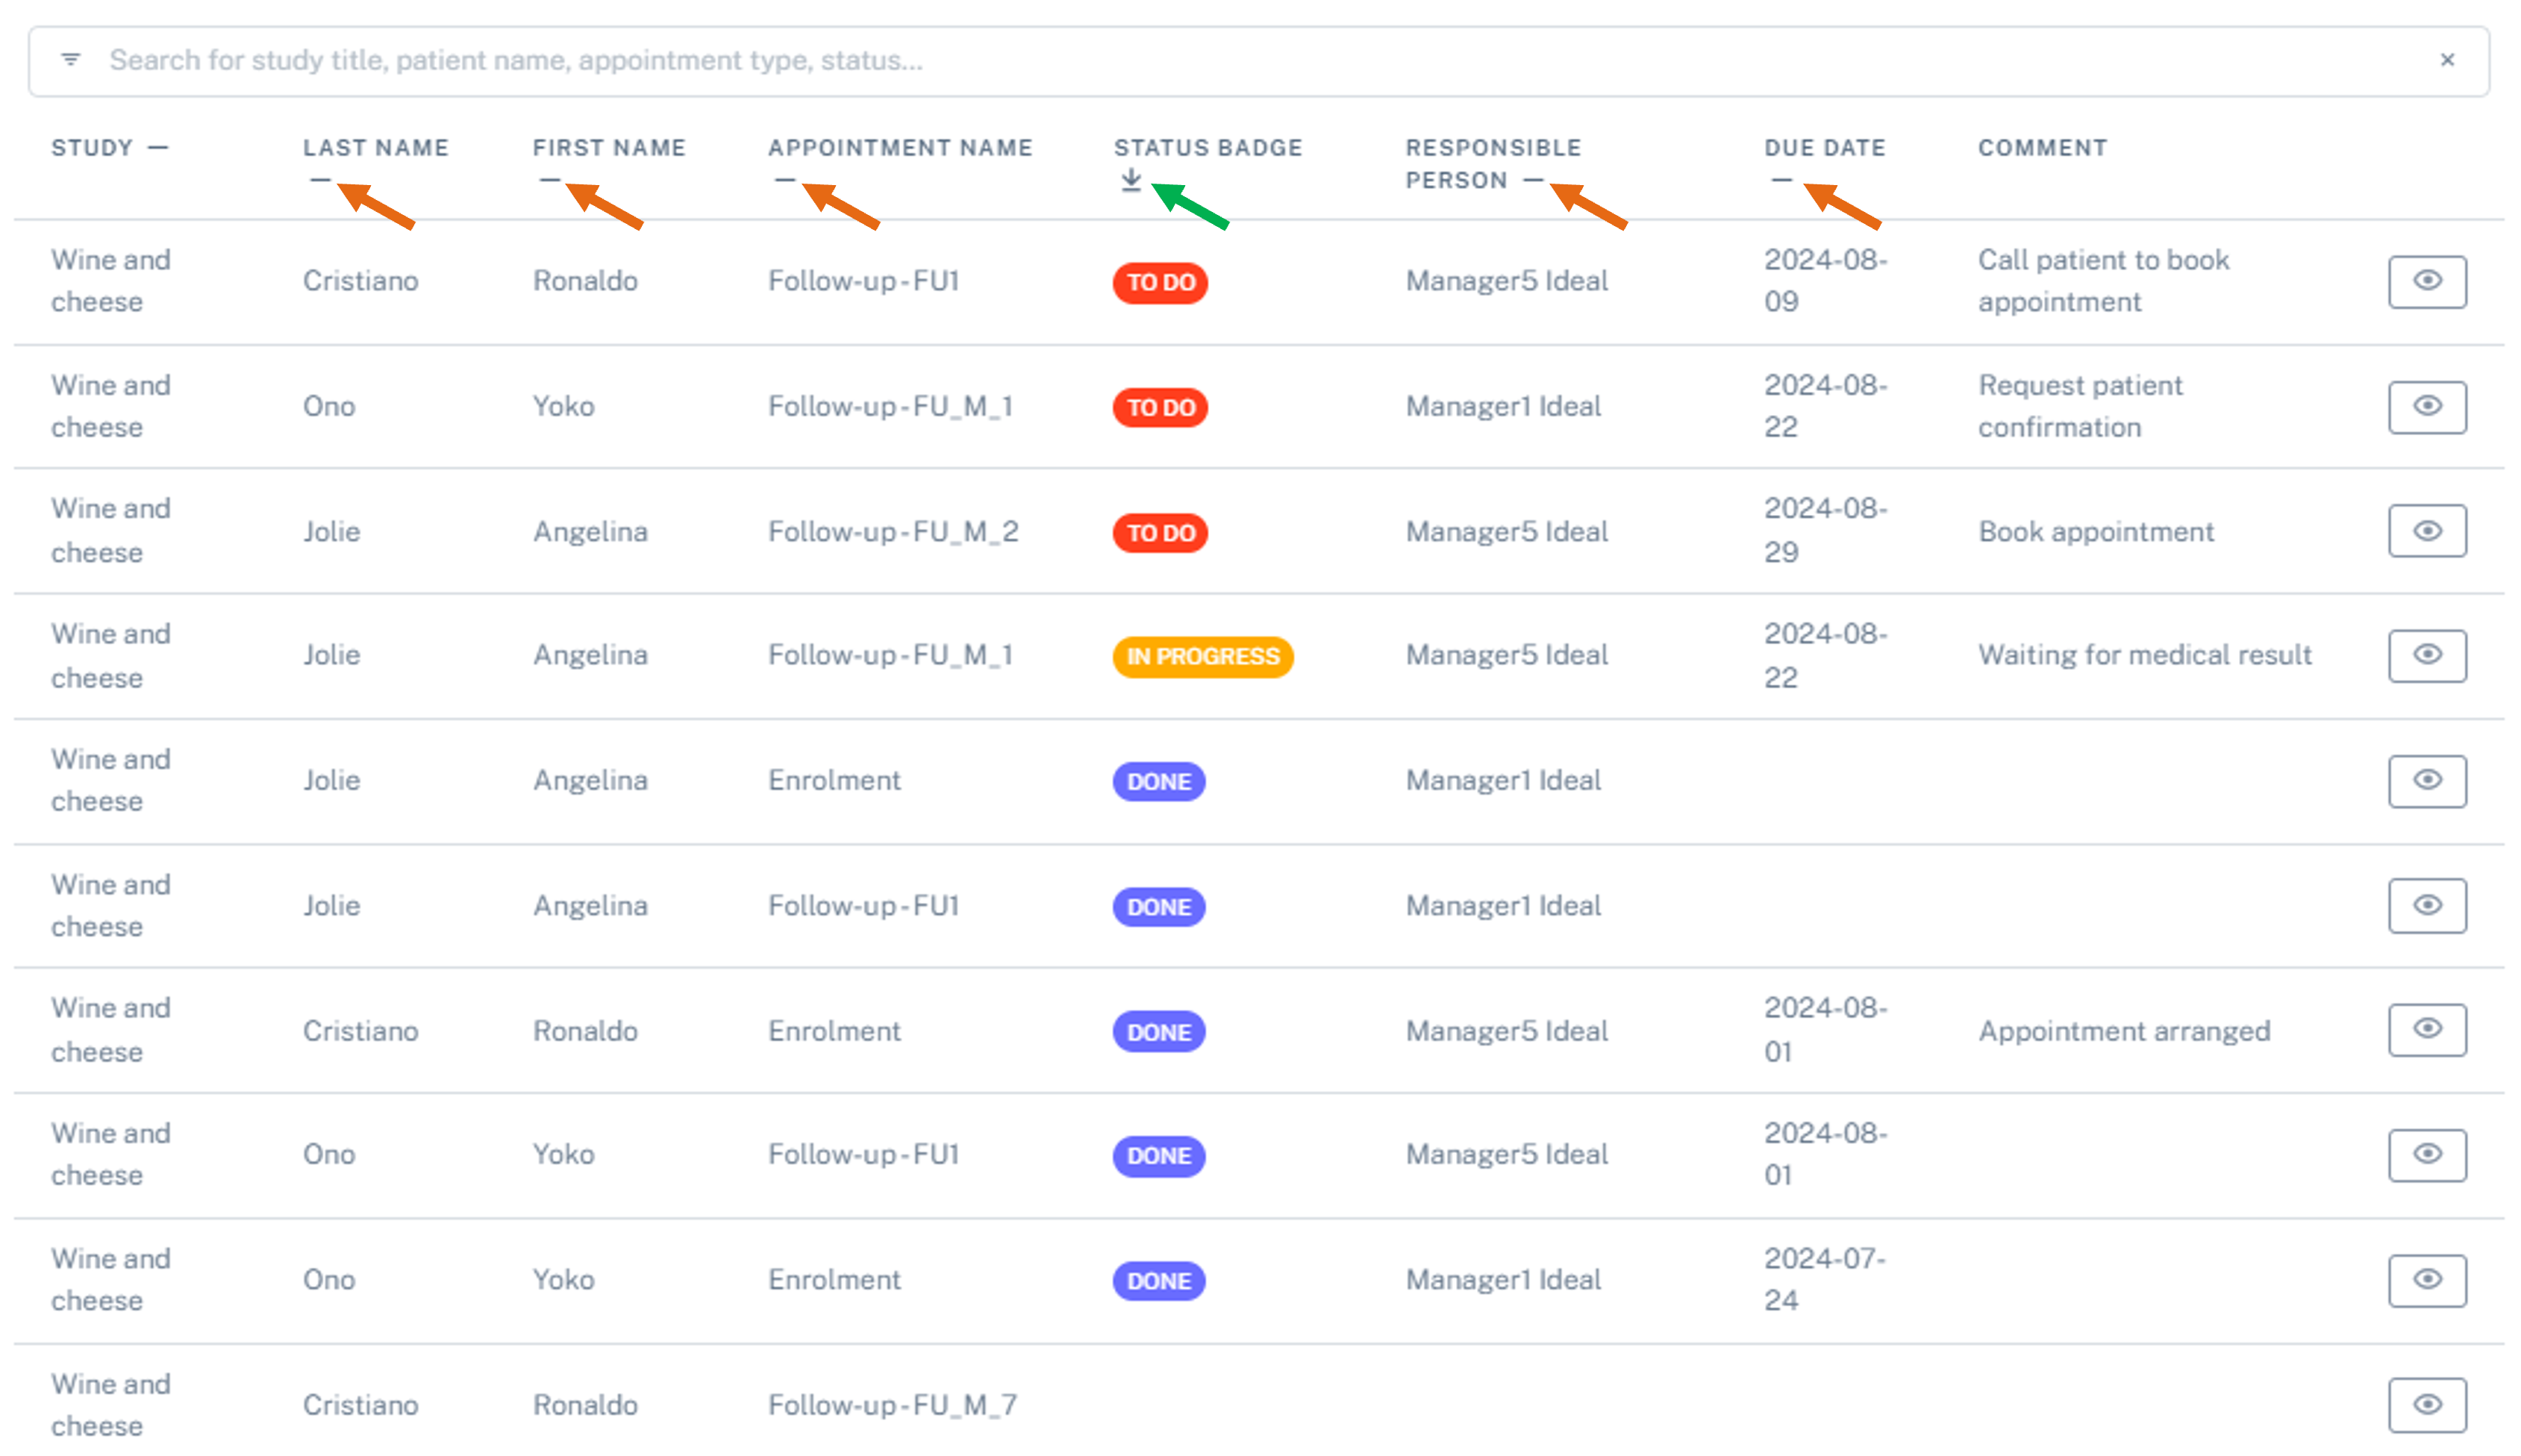Viewport: 2521px width, 1456px height.
Task: Select 'Waiting for medical result' comment
Action: (x=2145, y=655)
